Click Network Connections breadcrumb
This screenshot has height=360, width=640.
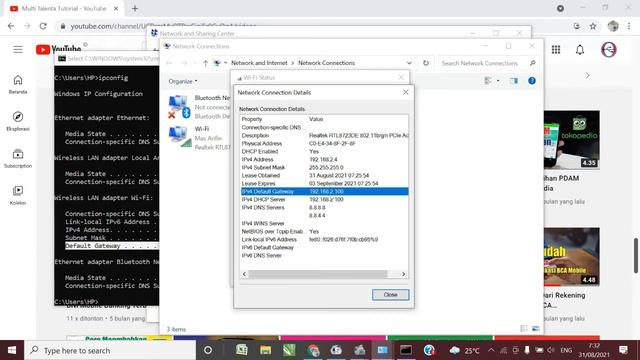pos(326,63)
